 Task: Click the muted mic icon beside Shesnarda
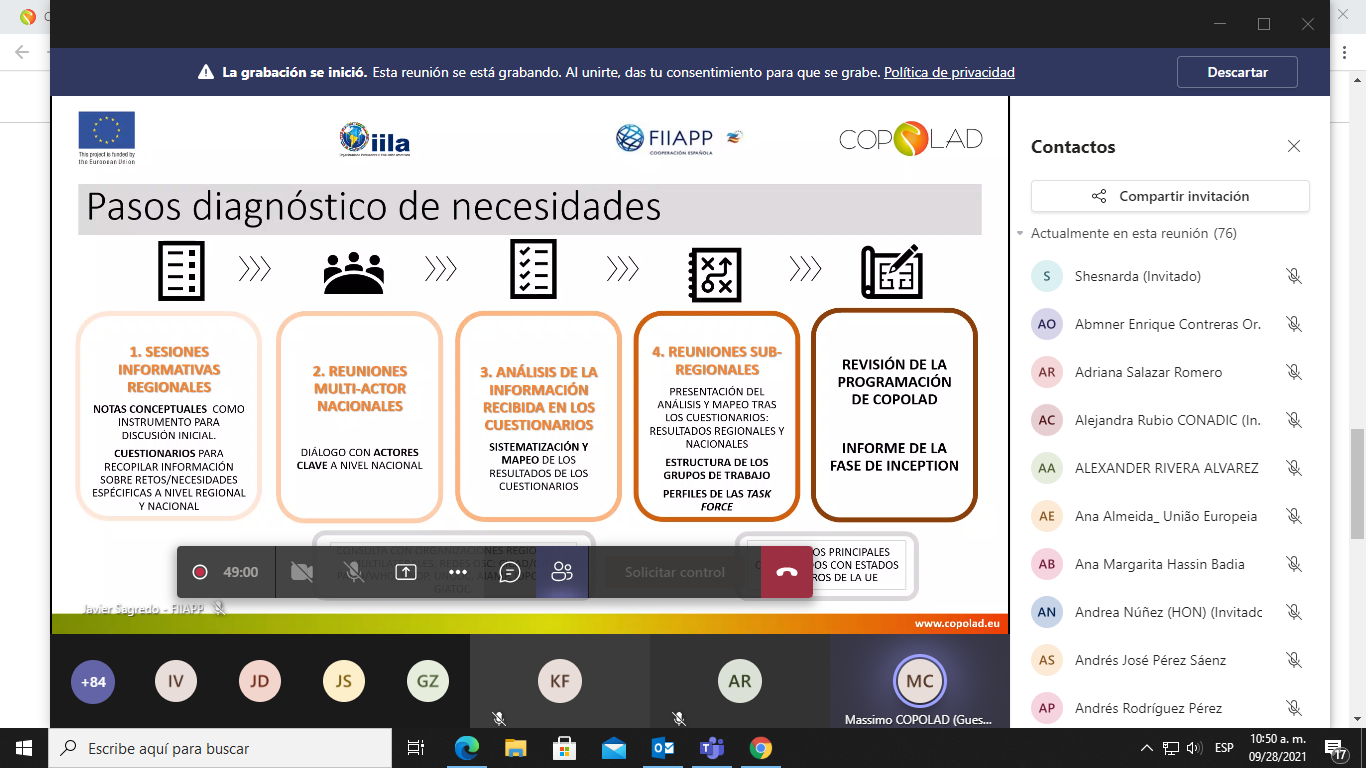click(1293, 276)
